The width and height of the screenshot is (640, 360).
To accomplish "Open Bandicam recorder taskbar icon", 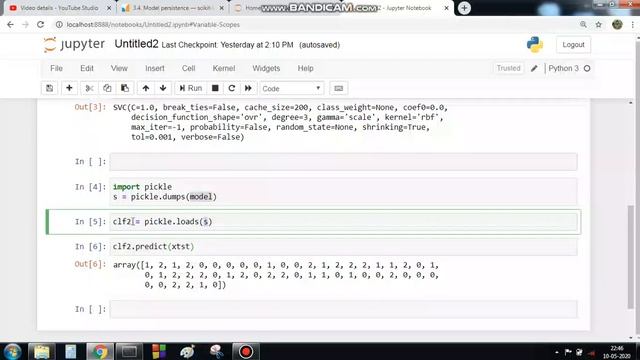I will pyautogui.click(x=246, y=351).
